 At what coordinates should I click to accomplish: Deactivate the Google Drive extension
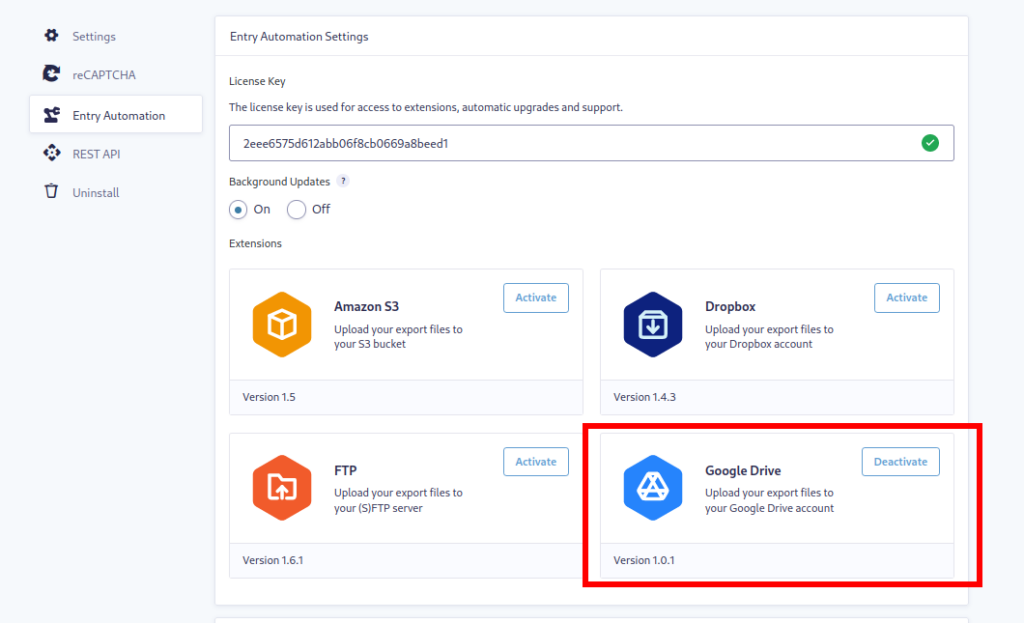[901, 462]
